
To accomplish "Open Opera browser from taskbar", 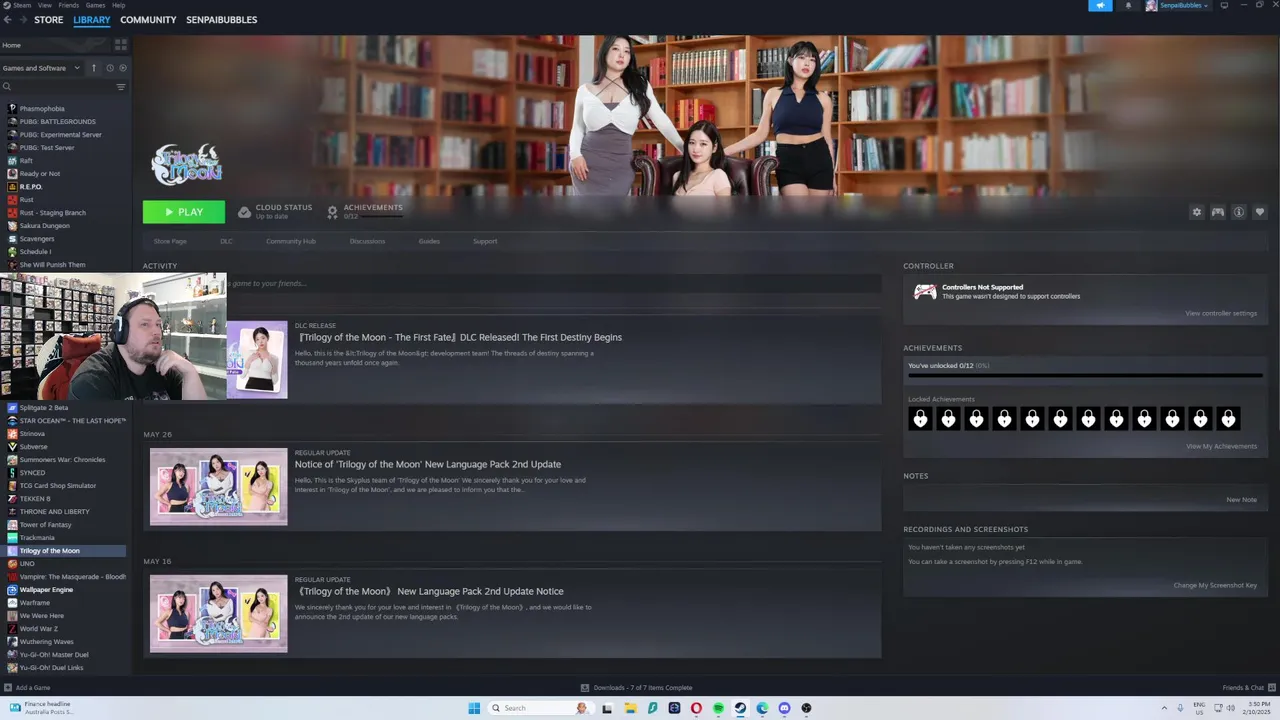I will (696, 708).
